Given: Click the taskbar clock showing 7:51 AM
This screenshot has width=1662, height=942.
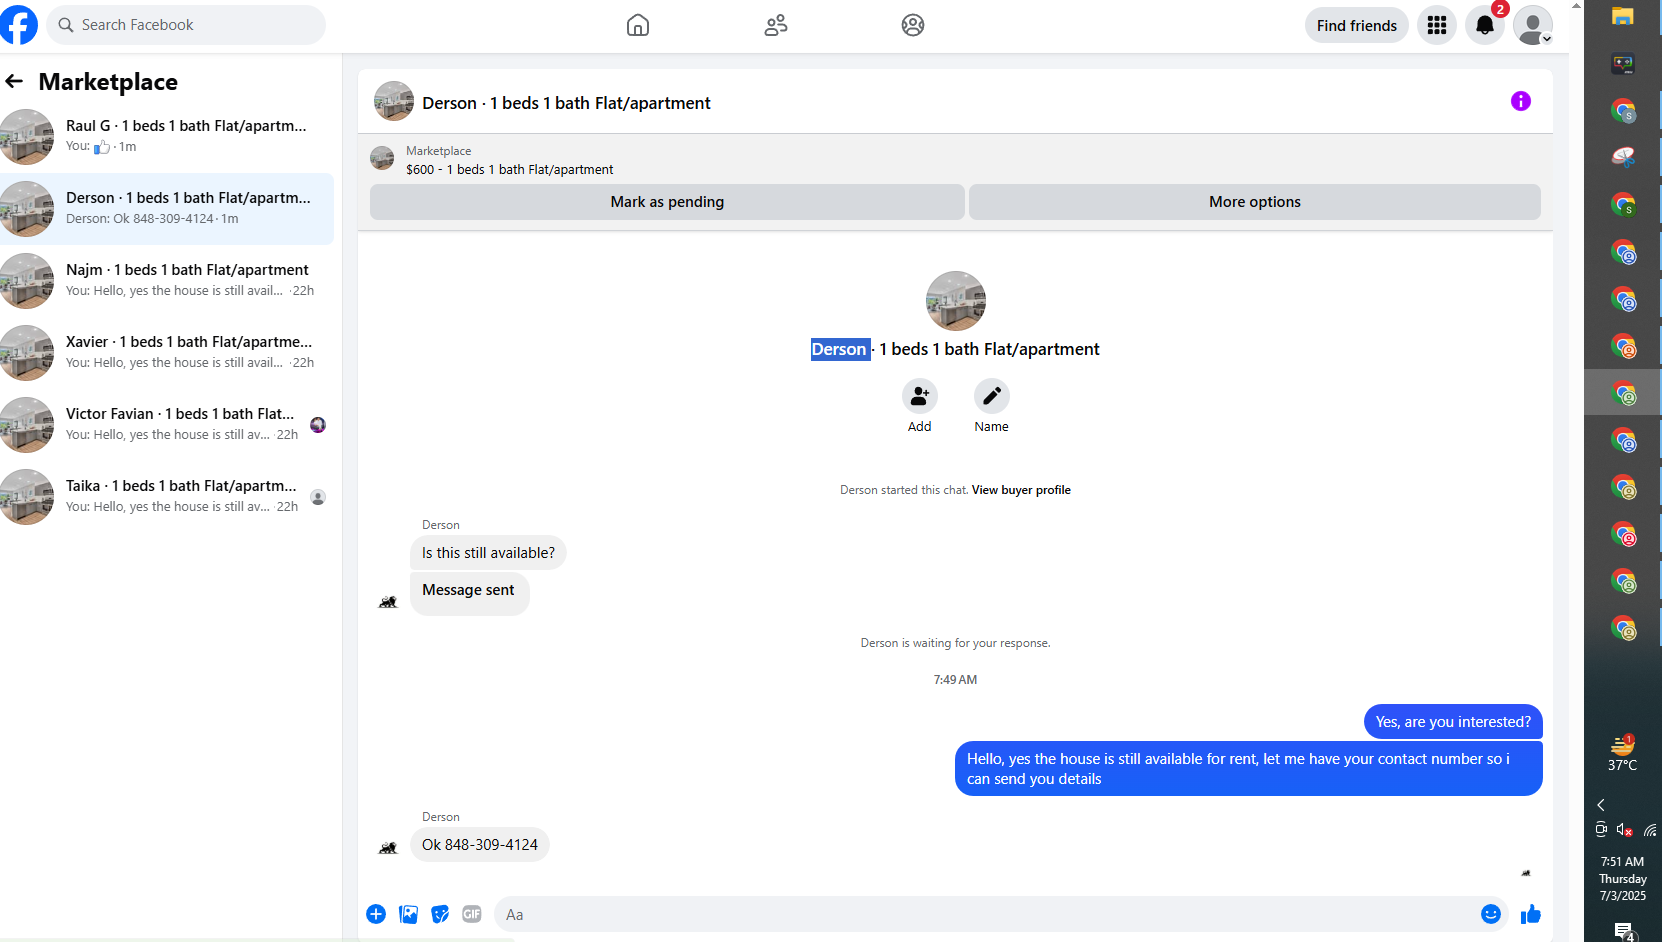Looking at the screenshot, I should (x=1622, y=879).
